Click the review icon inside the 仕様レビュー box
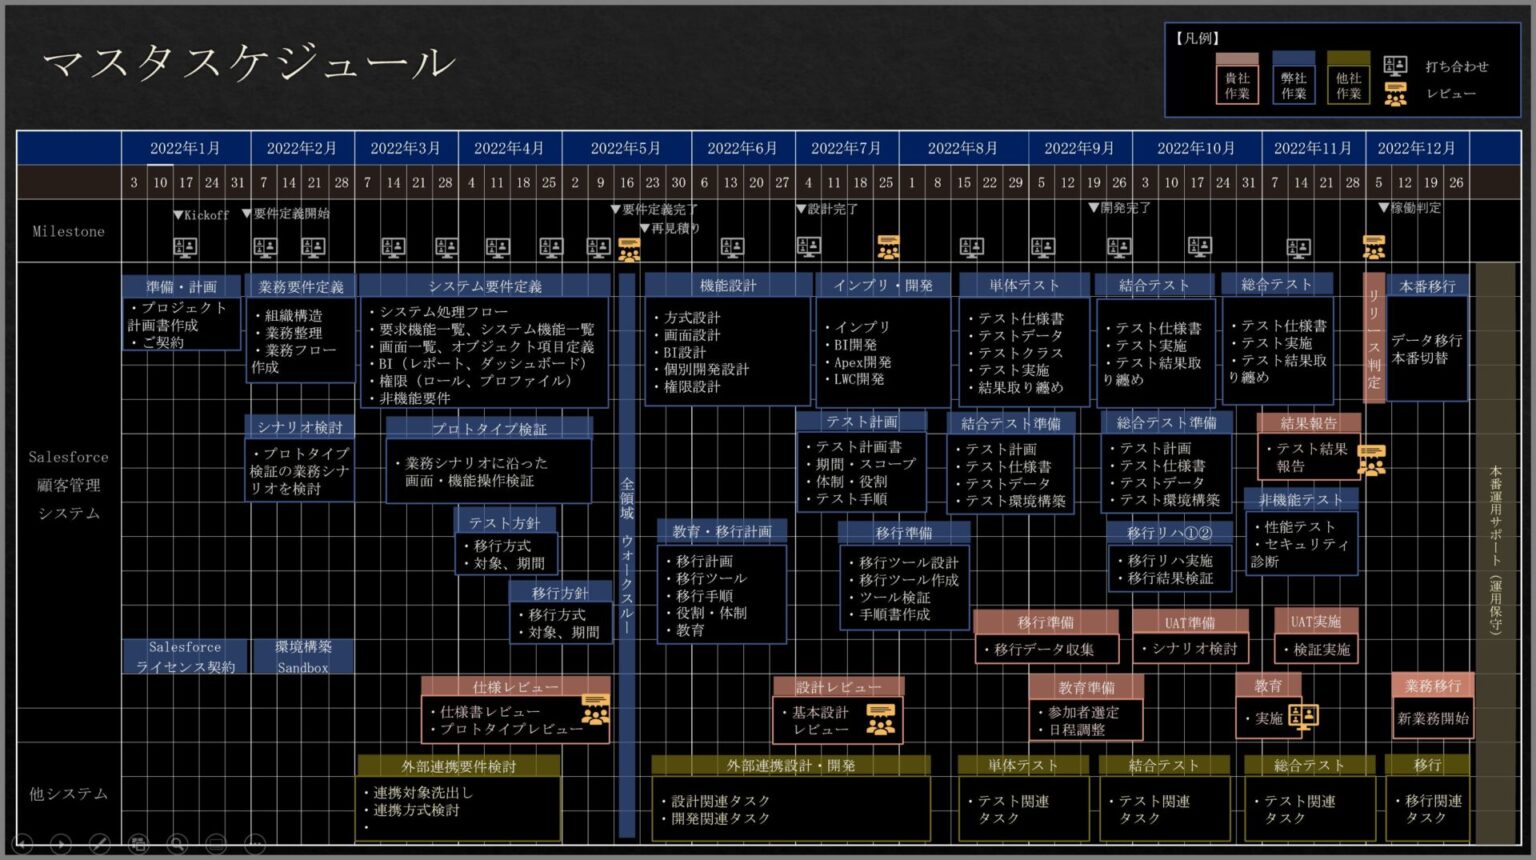This screenshot has width=1536, height=860. pos(594,711)
